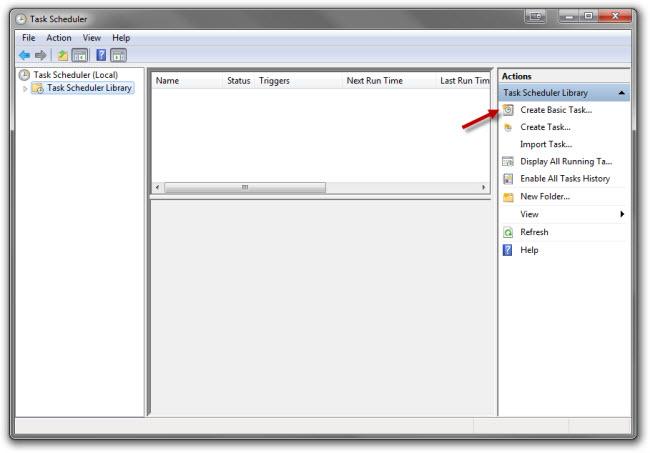This screenshot has height=453, width=650.
Task: Click the Task Scheduler (Local) clock icon
Action: (x=24, y=75)
